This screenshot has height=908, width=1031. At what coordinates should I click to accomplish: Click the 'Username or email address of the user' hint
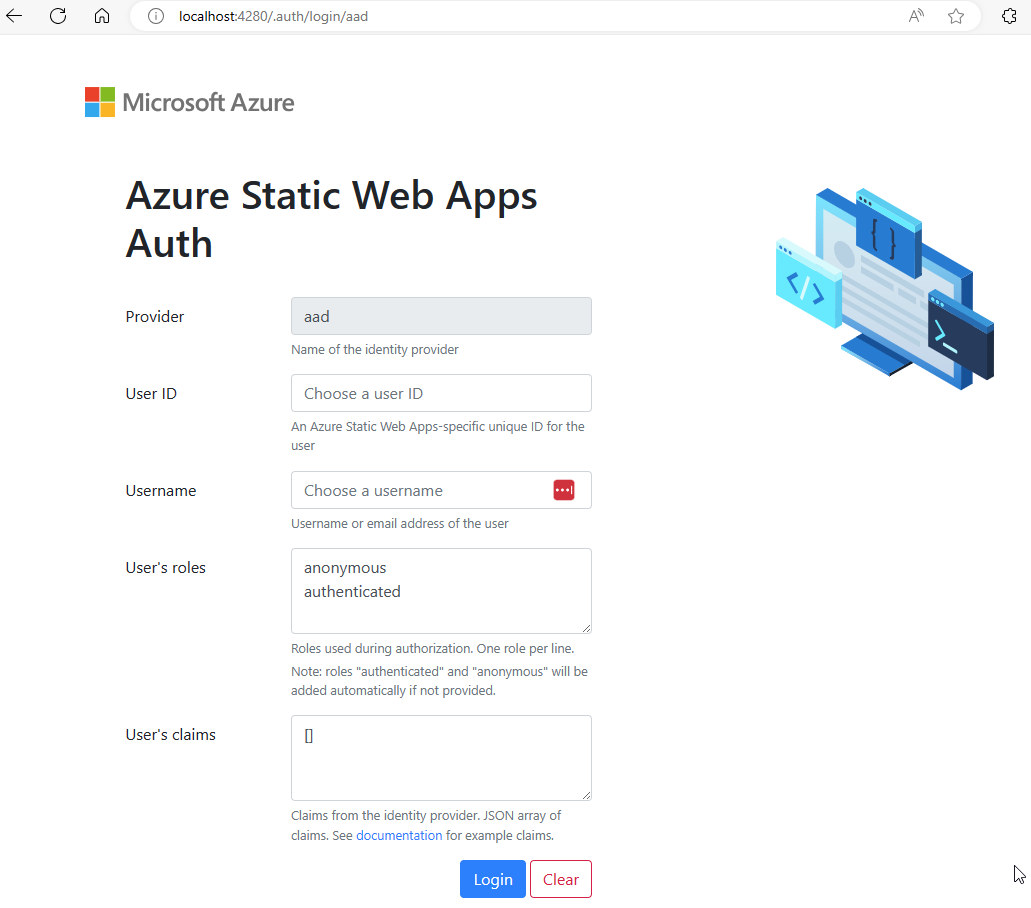(x=400, y=523)
